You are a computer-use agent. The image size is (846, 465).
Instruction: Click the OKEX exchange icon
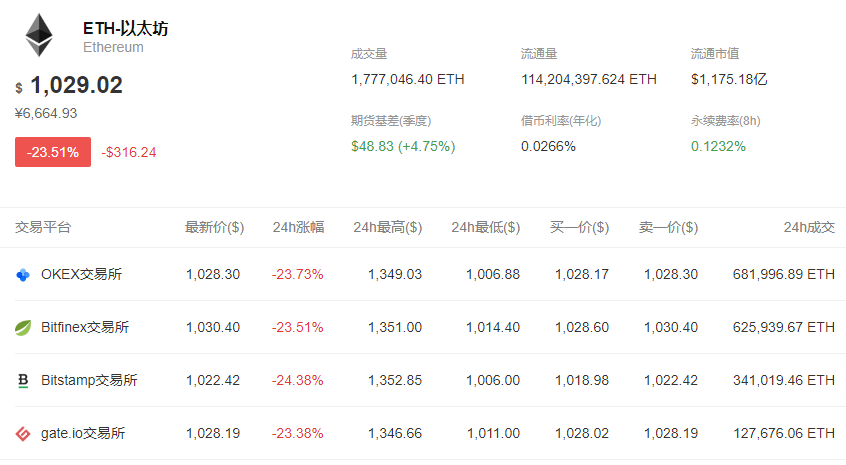point(24,274)
